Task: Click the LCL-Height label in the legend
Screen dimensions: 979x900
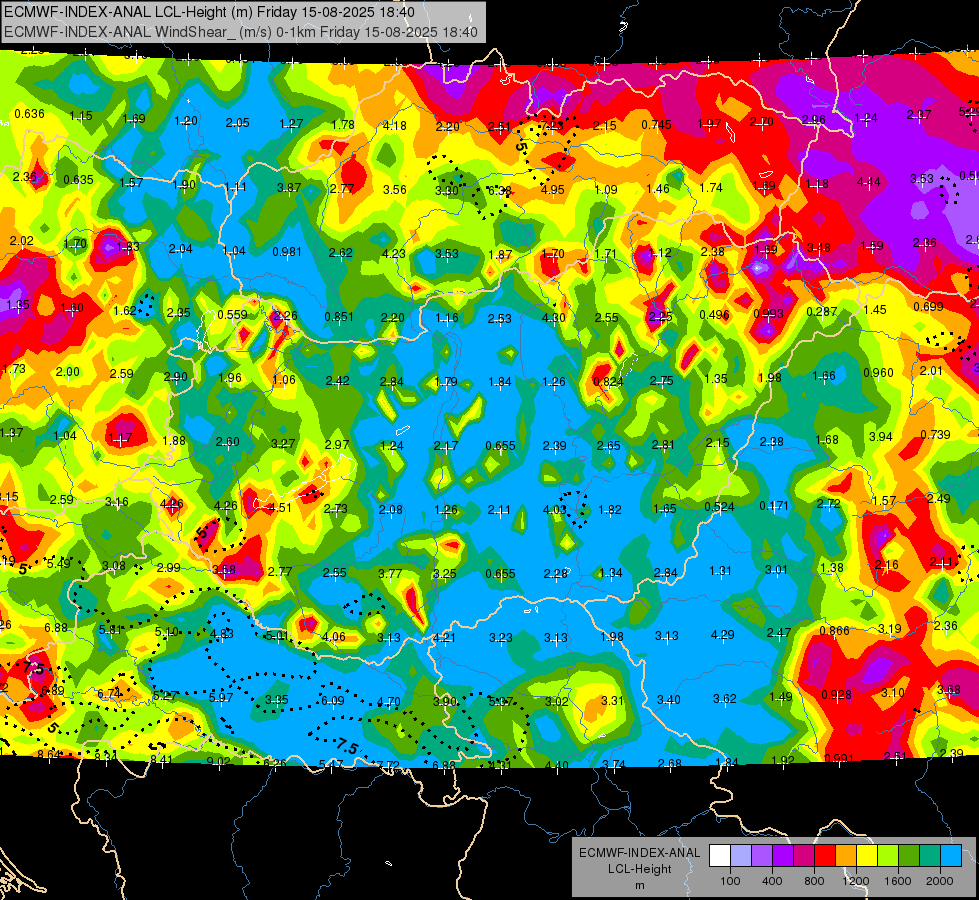Action: point(639,869)
